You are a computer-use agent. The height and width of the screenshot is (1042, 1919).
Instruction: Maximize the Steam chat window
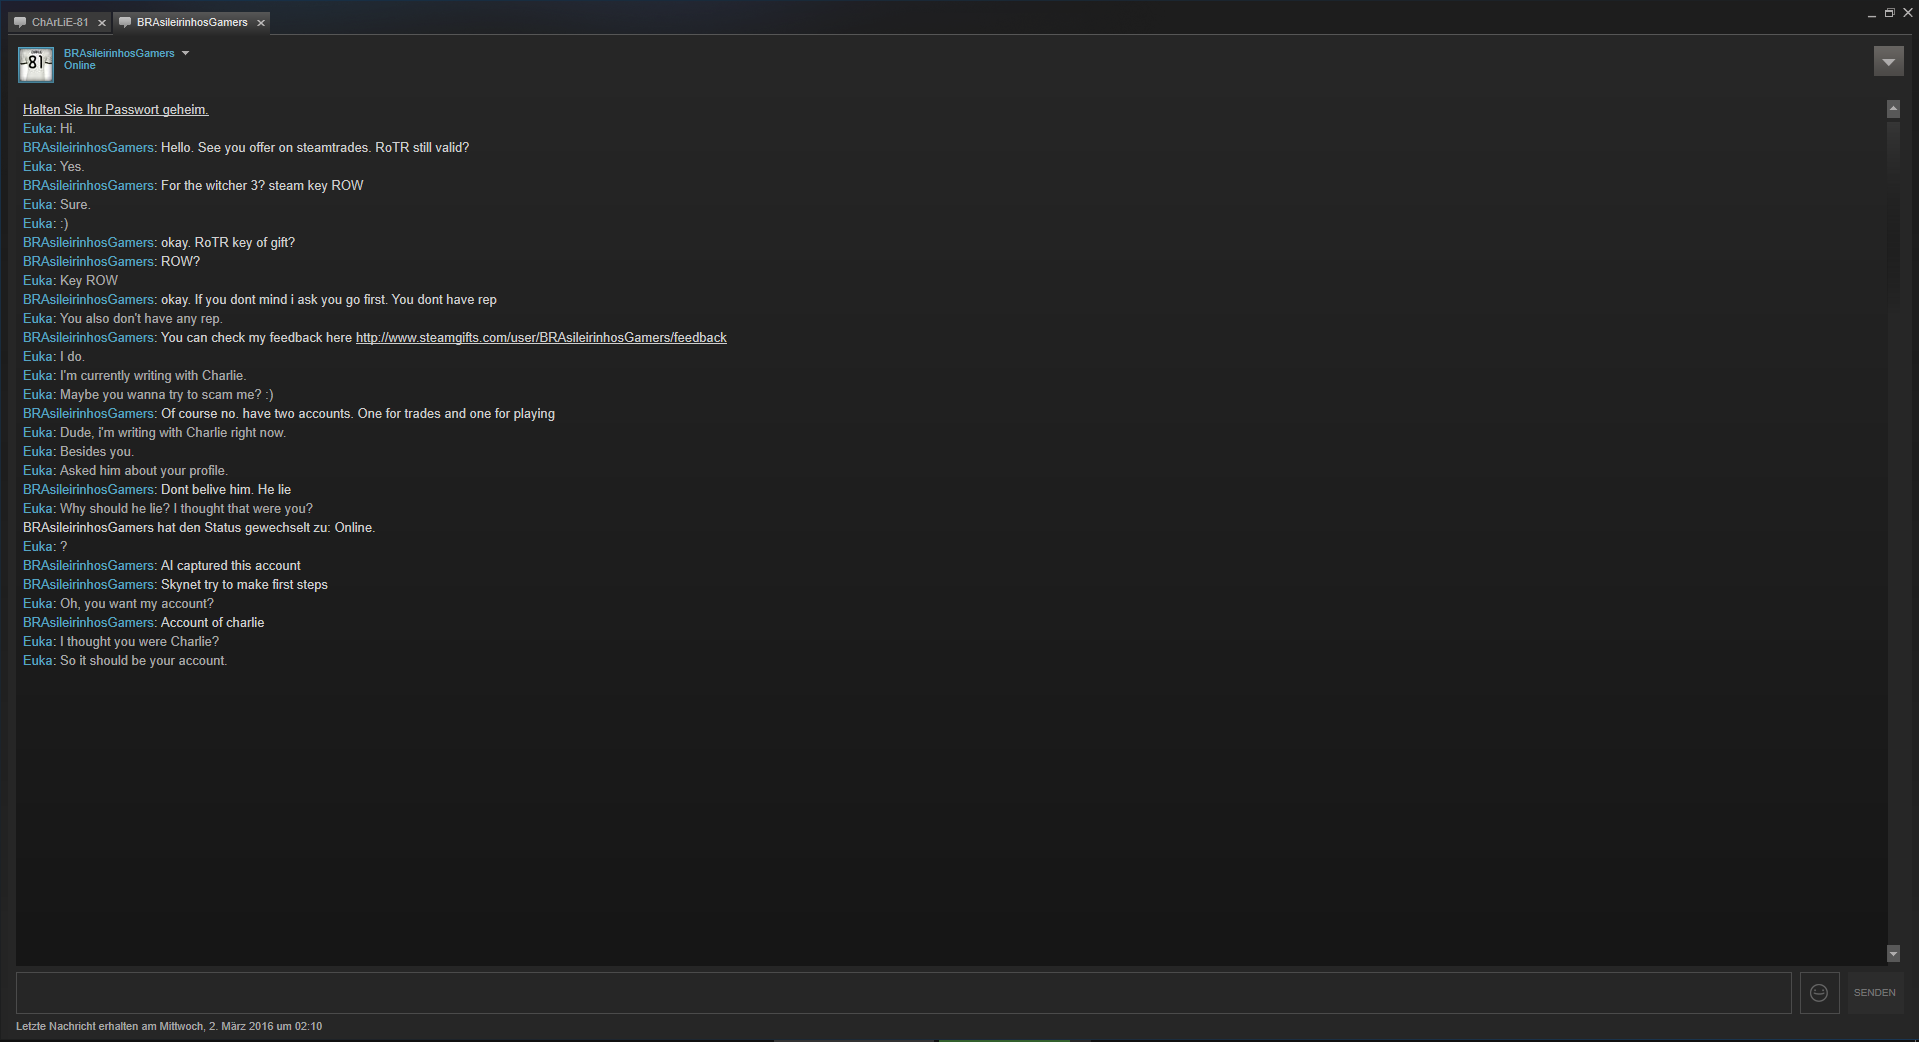click(x=1889, y=13)
